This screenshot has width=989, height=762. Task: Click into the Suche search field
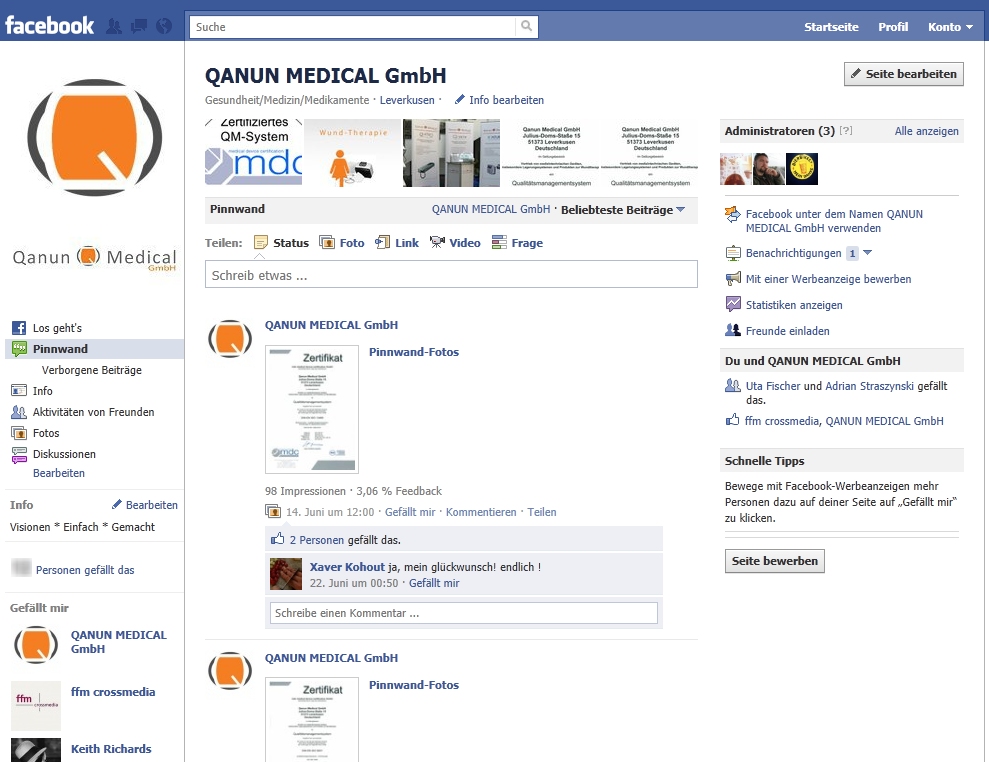click(x=353, y=26)
